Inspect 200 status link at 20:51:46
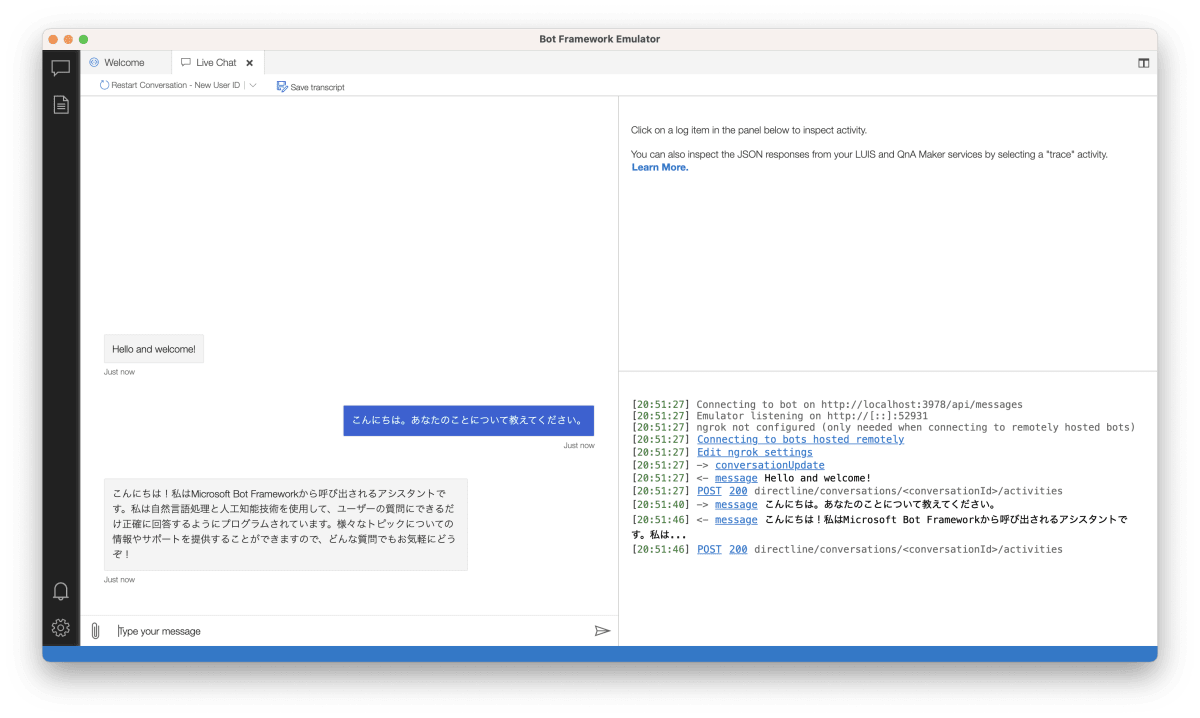Viewport: 1200px width, 718px height. [x=738, y=550]
